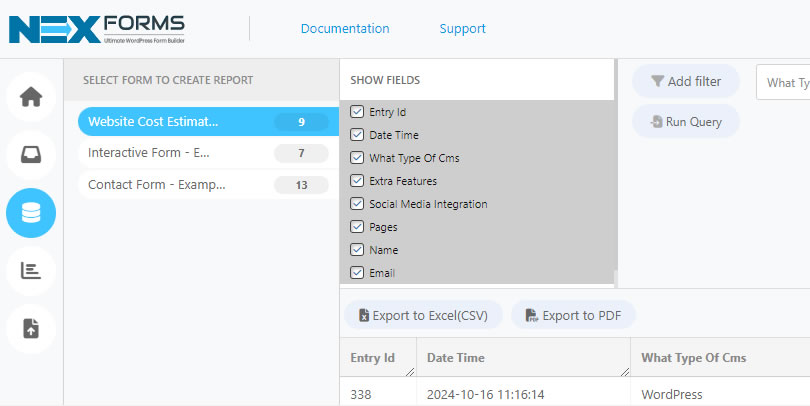The image size is (810, 406).
Task: Select Contact Form - Examp... form
Action: [208, 185]
